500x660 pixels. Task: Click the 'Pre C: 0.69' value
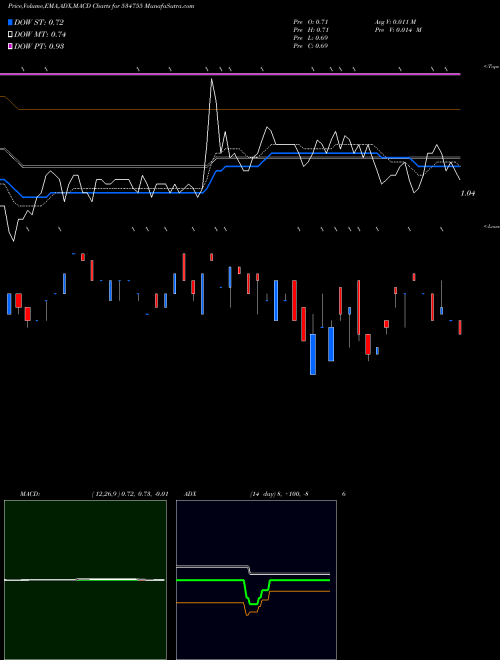[x=311, y=46]
